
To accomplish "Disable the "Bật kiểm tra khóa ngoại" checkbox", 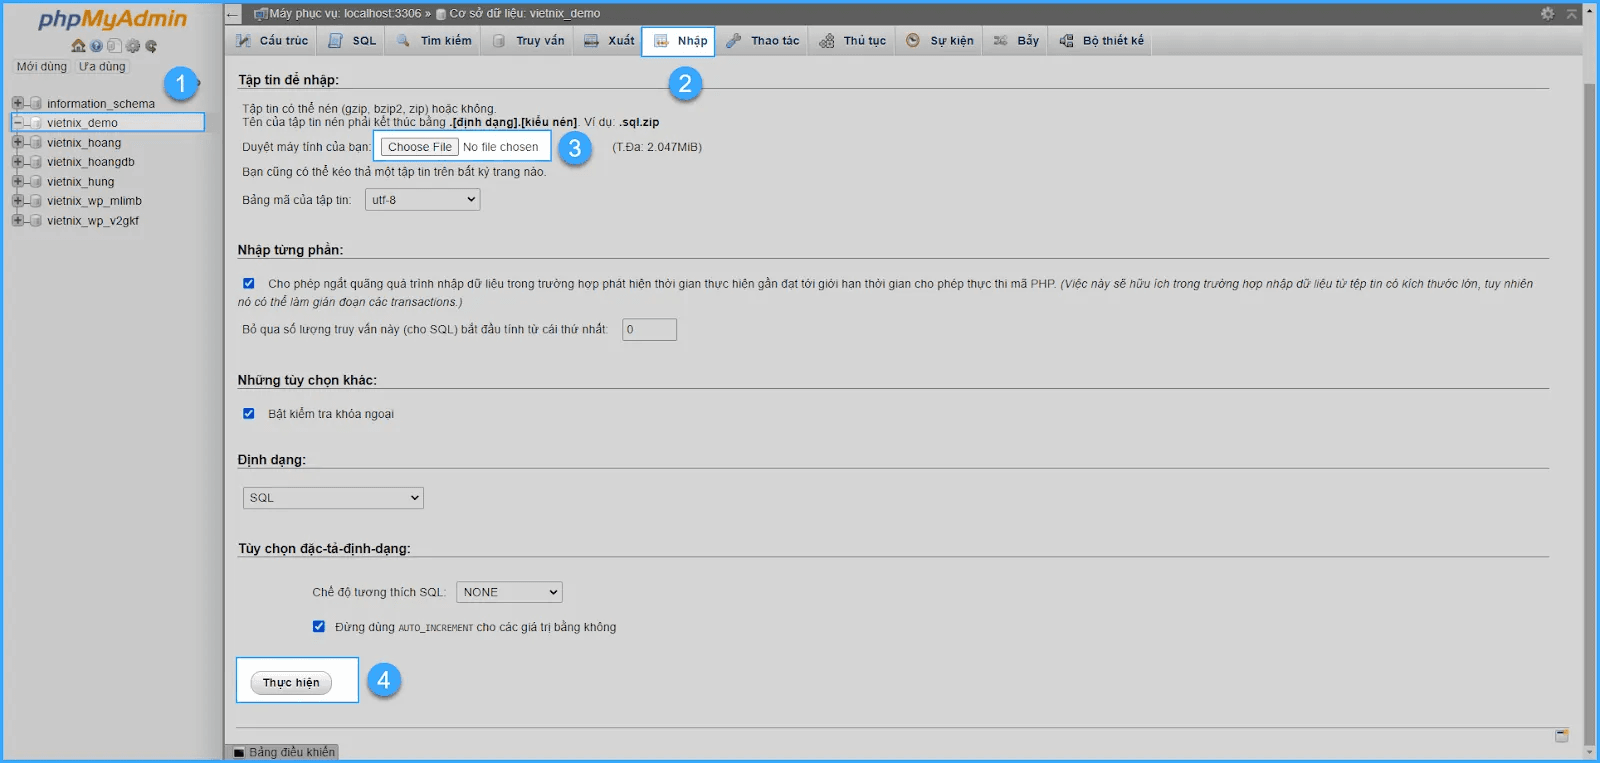I will click(249, 414).
